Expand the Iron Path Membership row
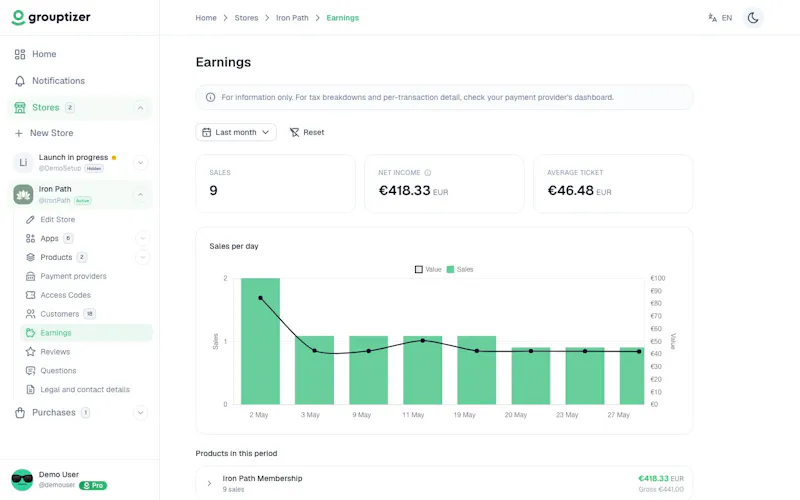The width and height of the screenshot is (800, 500). click(209, 483)
